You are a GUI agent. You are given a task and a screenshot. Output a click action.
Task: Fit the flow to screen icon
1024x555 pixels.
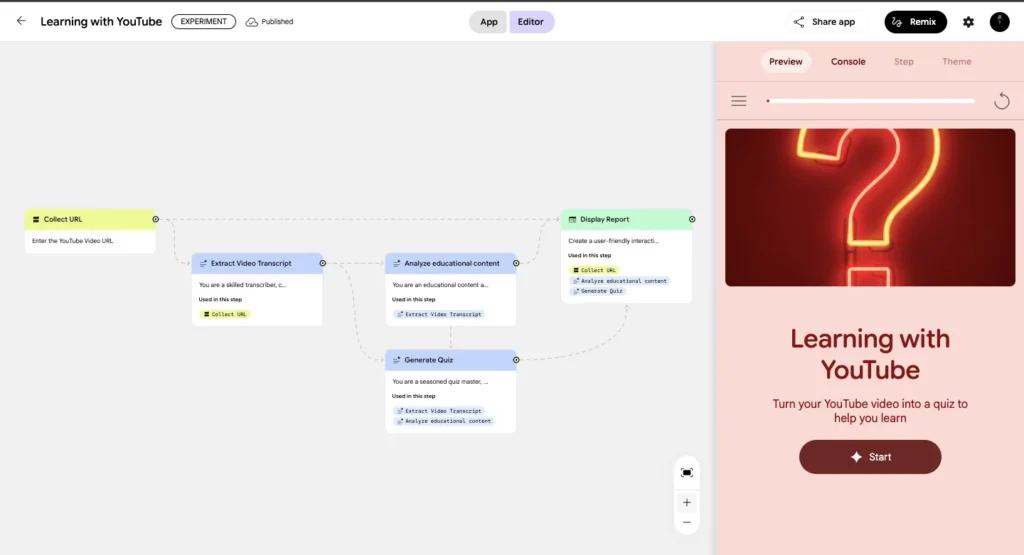[x=686, y=473]
